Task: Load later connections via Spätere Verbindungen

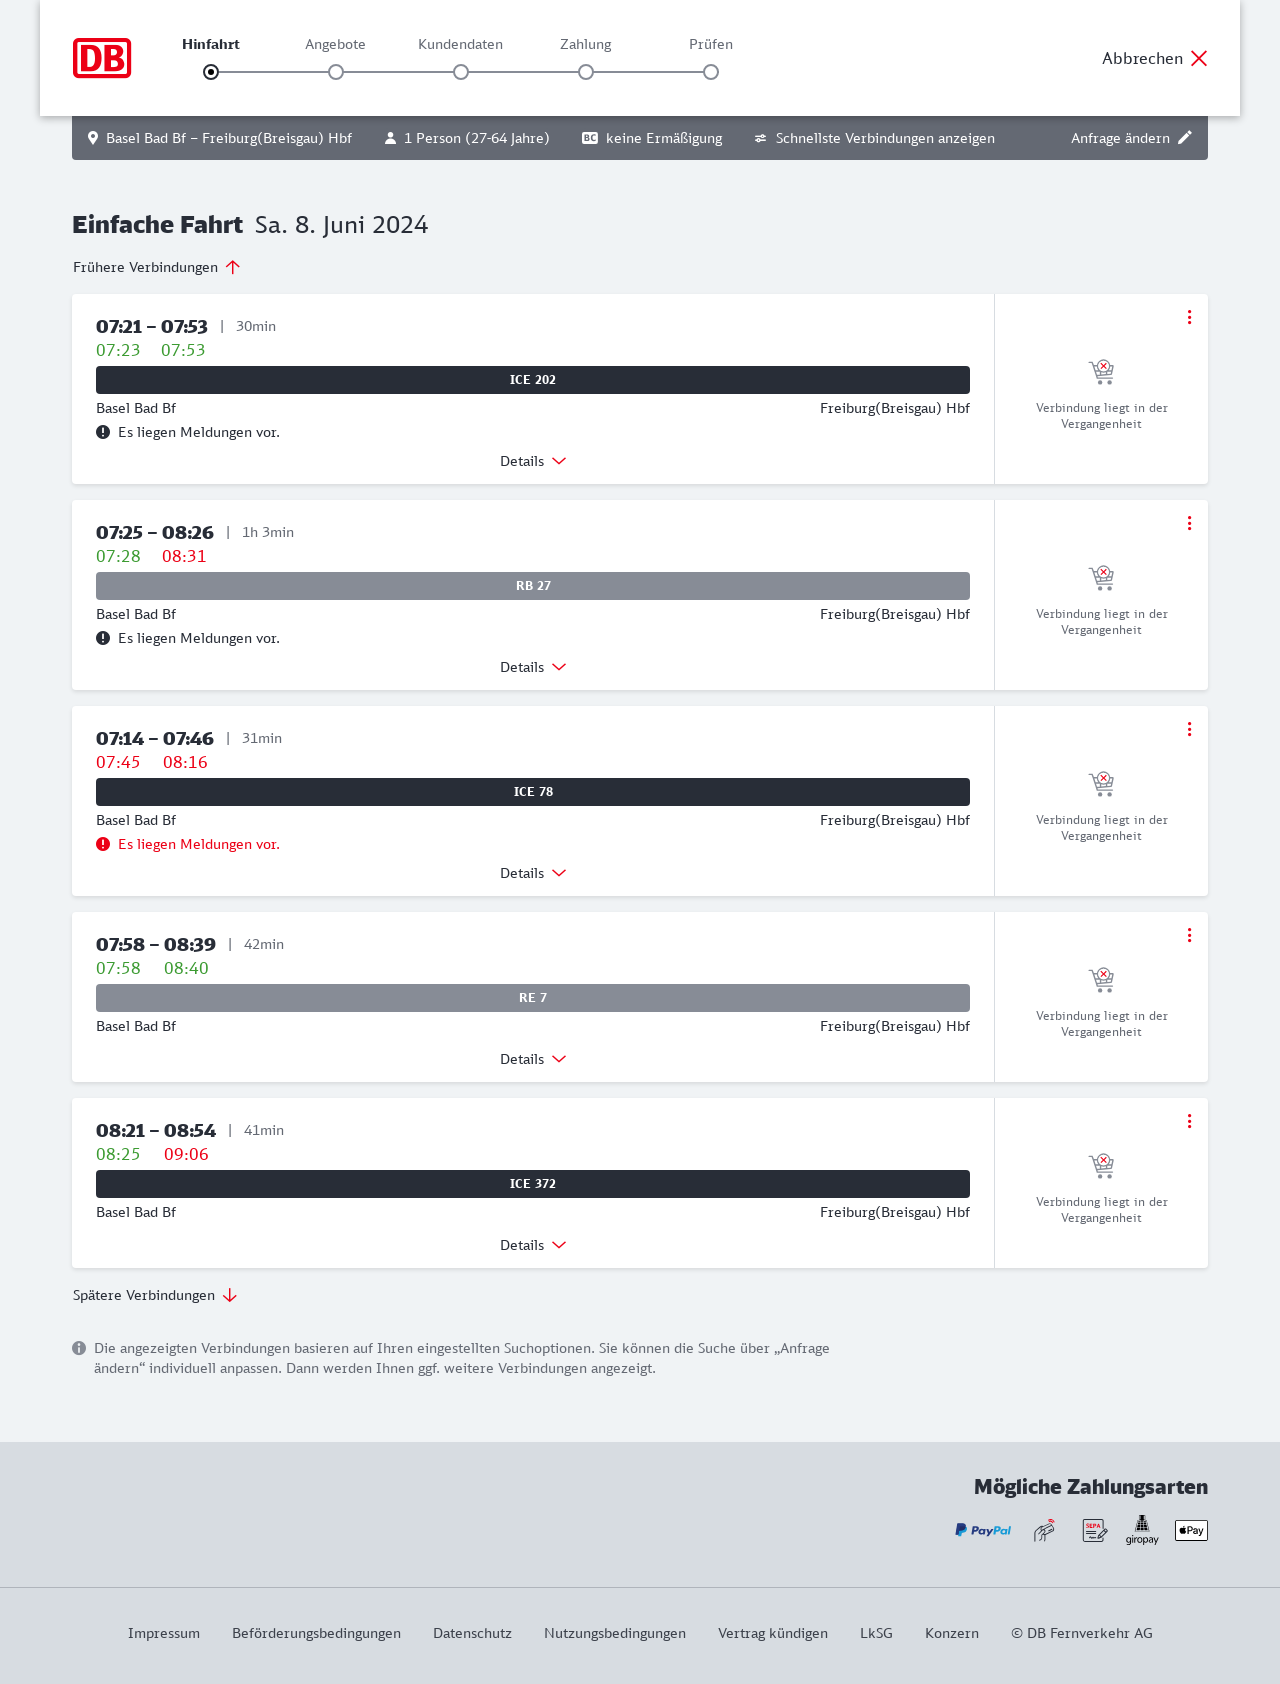Action: (x=155, y=1295)
